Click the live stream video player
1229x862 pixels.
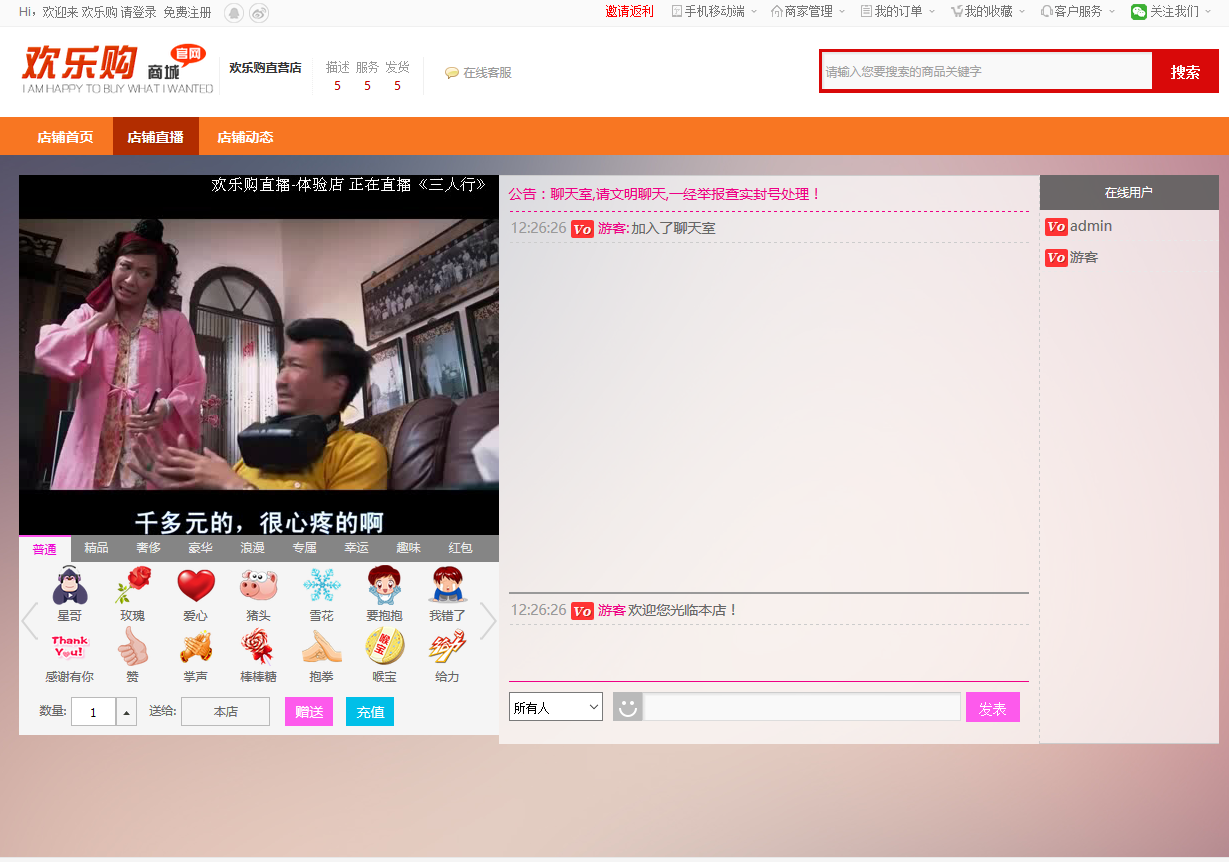pos(259,355)
